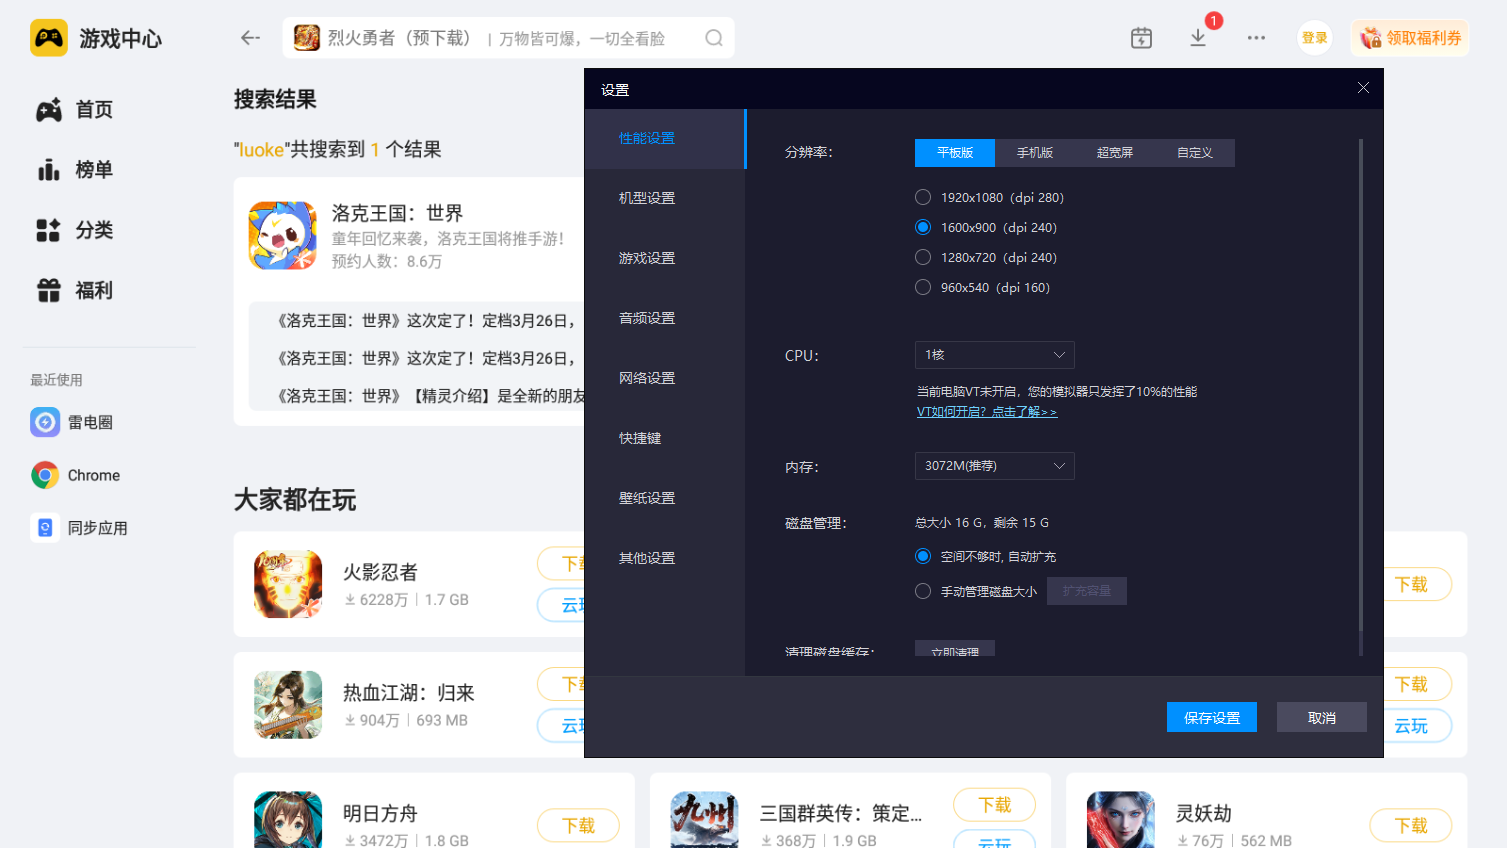Click the 热血江湖：归来 game icon
1507x848 pixels.
coord(288,705)
